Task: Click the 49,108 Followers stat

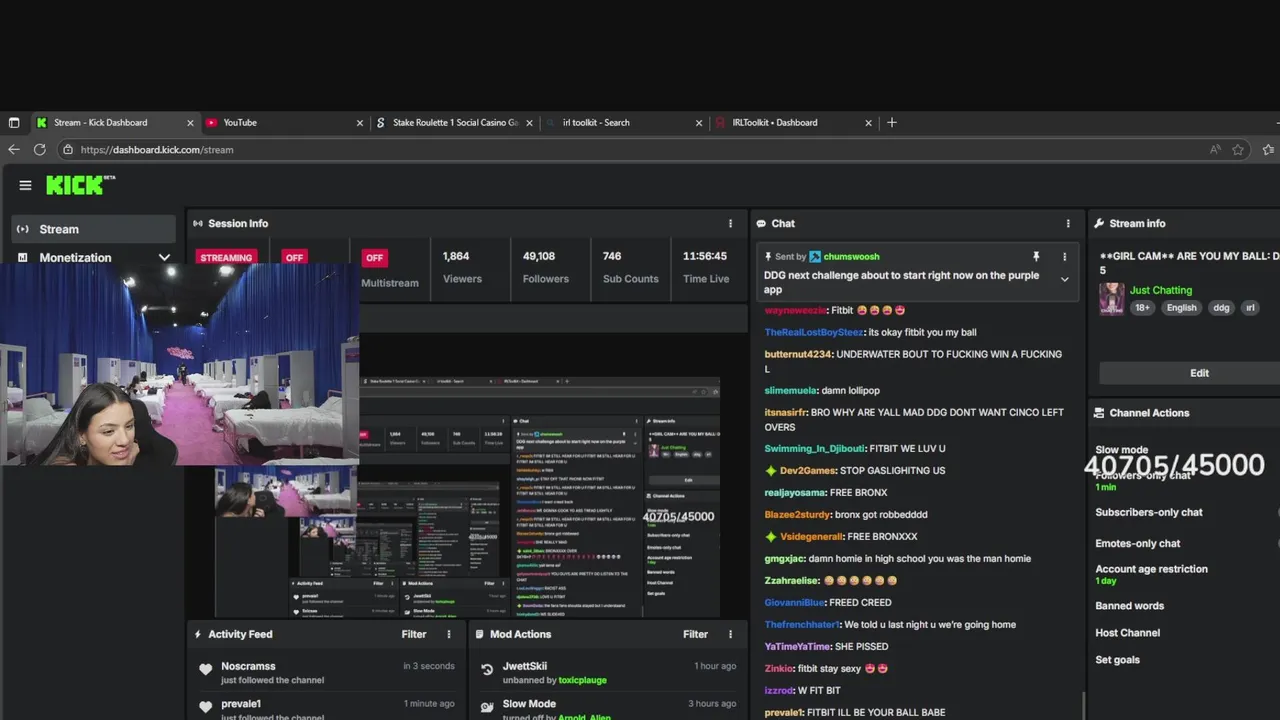Action: point(545,267)
